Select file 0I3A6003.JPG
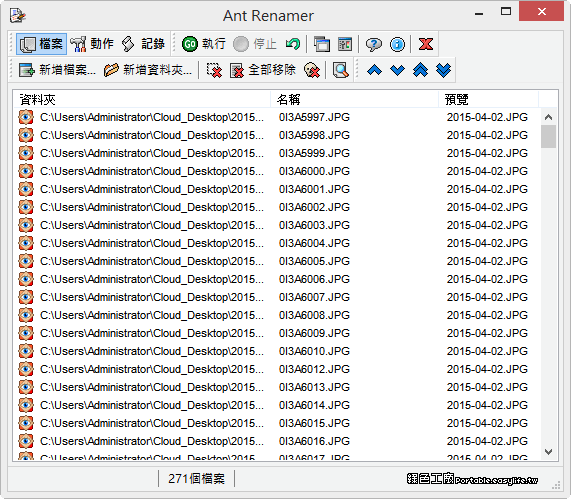 pos(314,225)
